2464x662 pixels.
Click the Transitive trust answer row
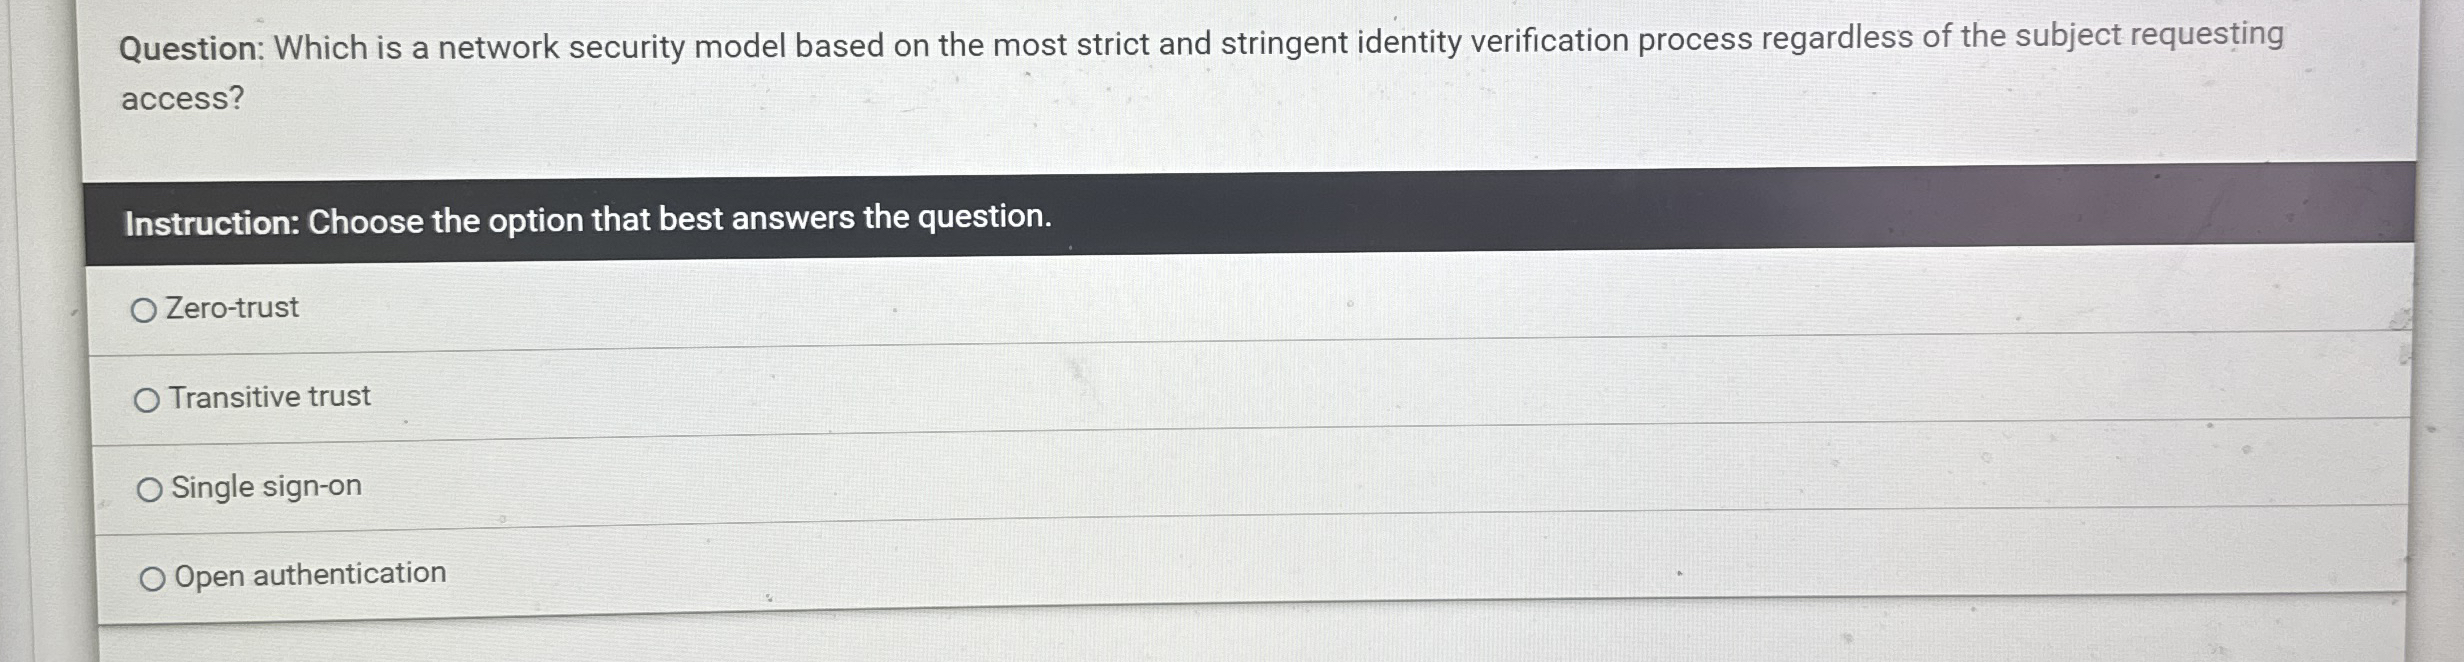[800, 398]
